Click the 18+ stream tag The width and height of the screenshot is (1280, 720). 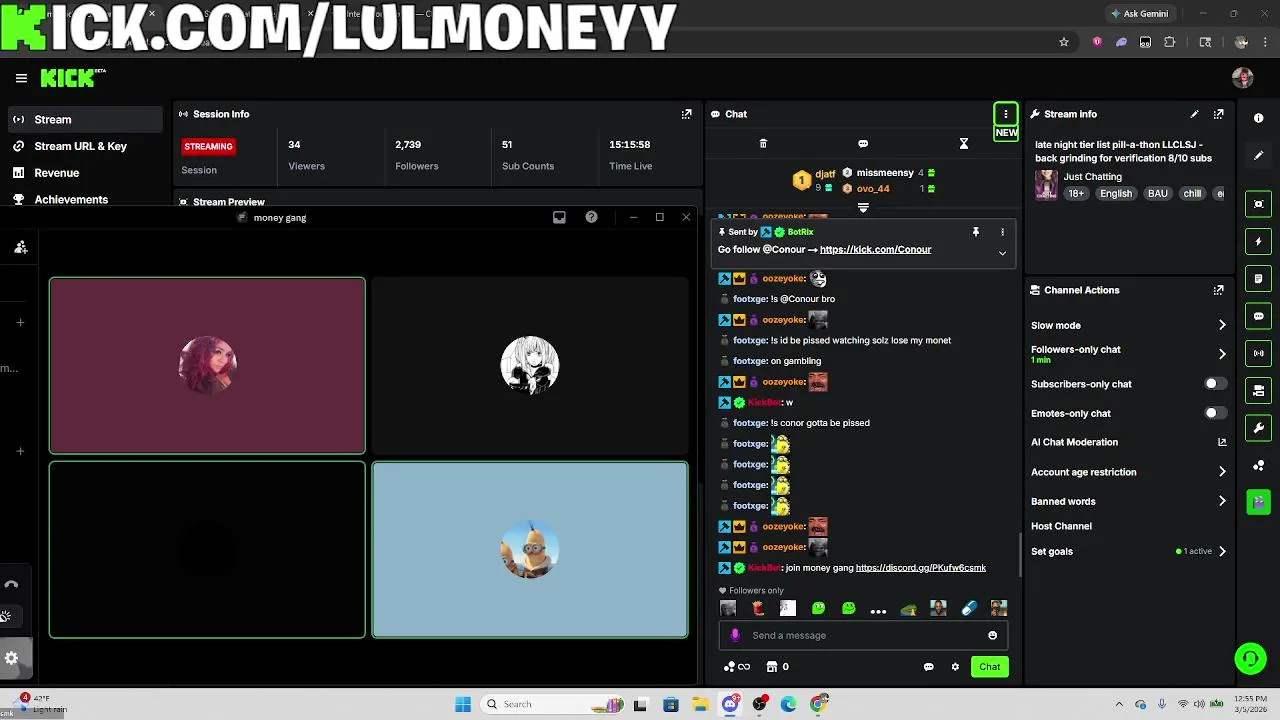tap(1076, 194)
